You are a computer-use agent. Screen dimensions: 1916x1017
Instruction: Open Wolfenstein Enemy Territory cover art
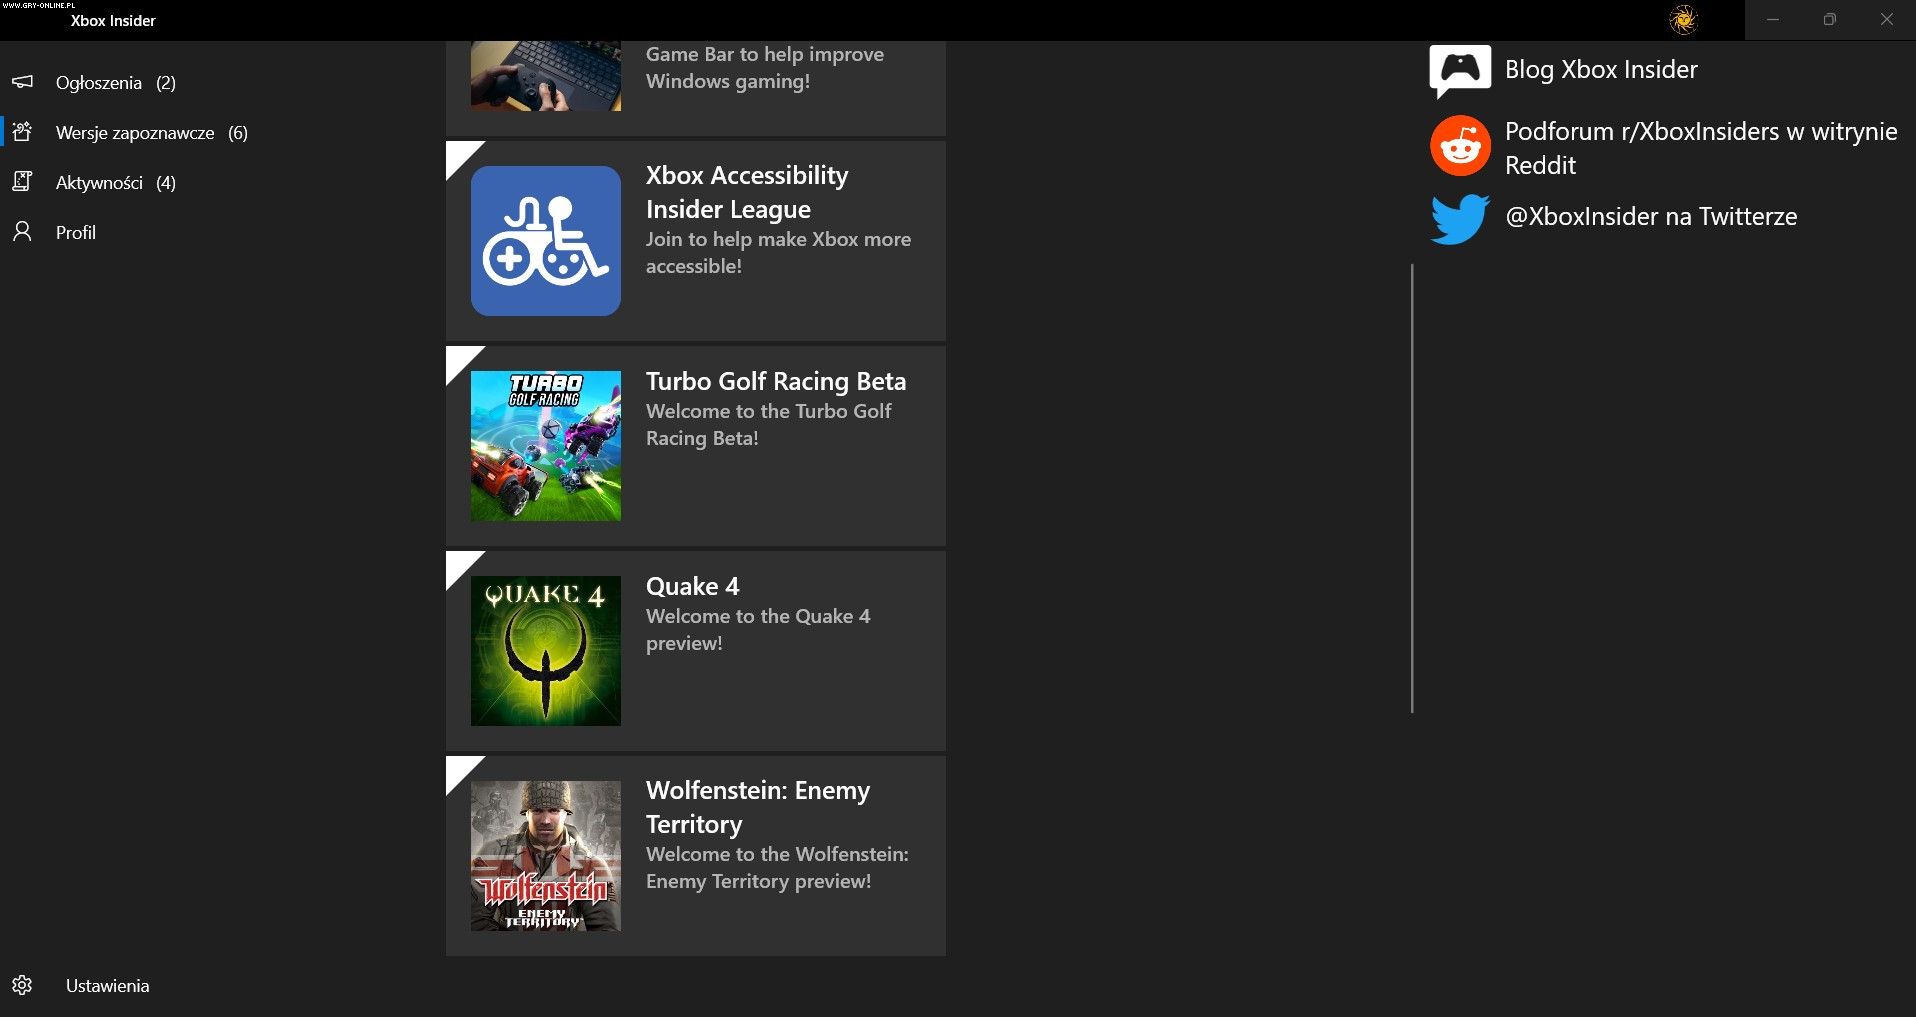point(546,856)
